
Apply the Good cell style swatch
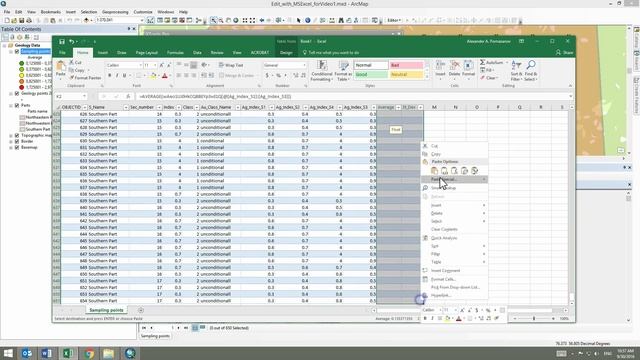[x=370, y=75]
